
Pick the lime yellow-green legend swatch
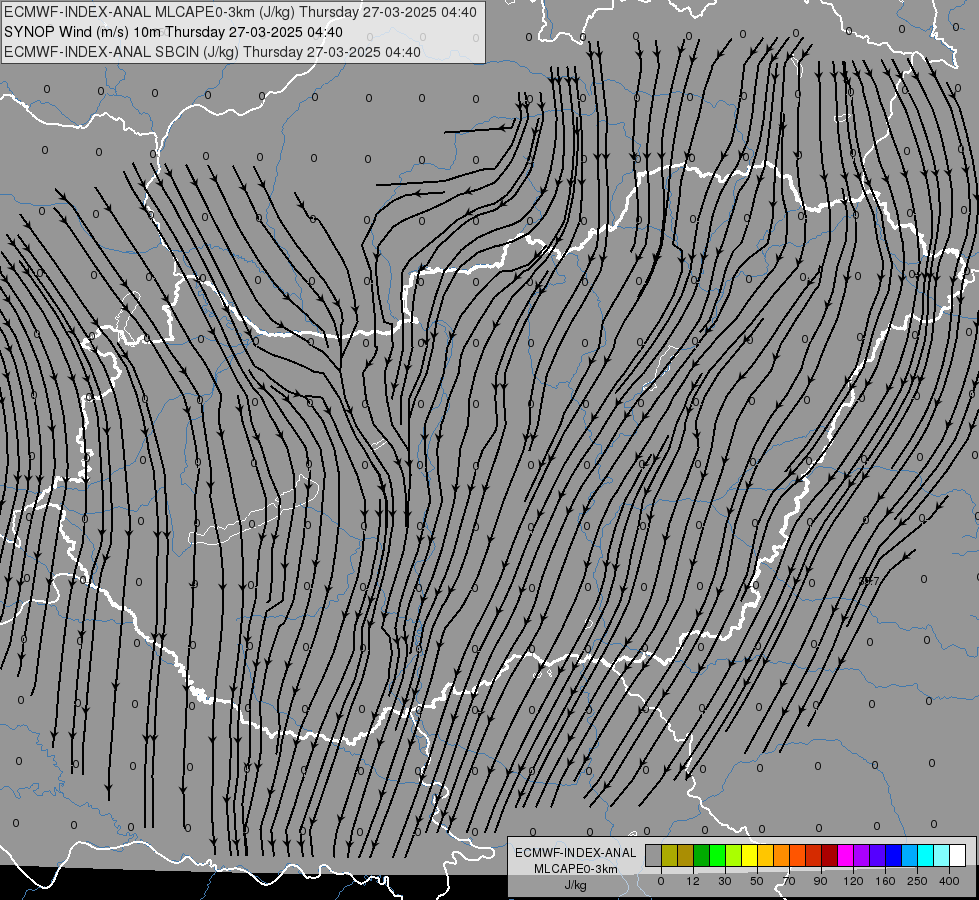pyautogui.click(x=734, y=856)
